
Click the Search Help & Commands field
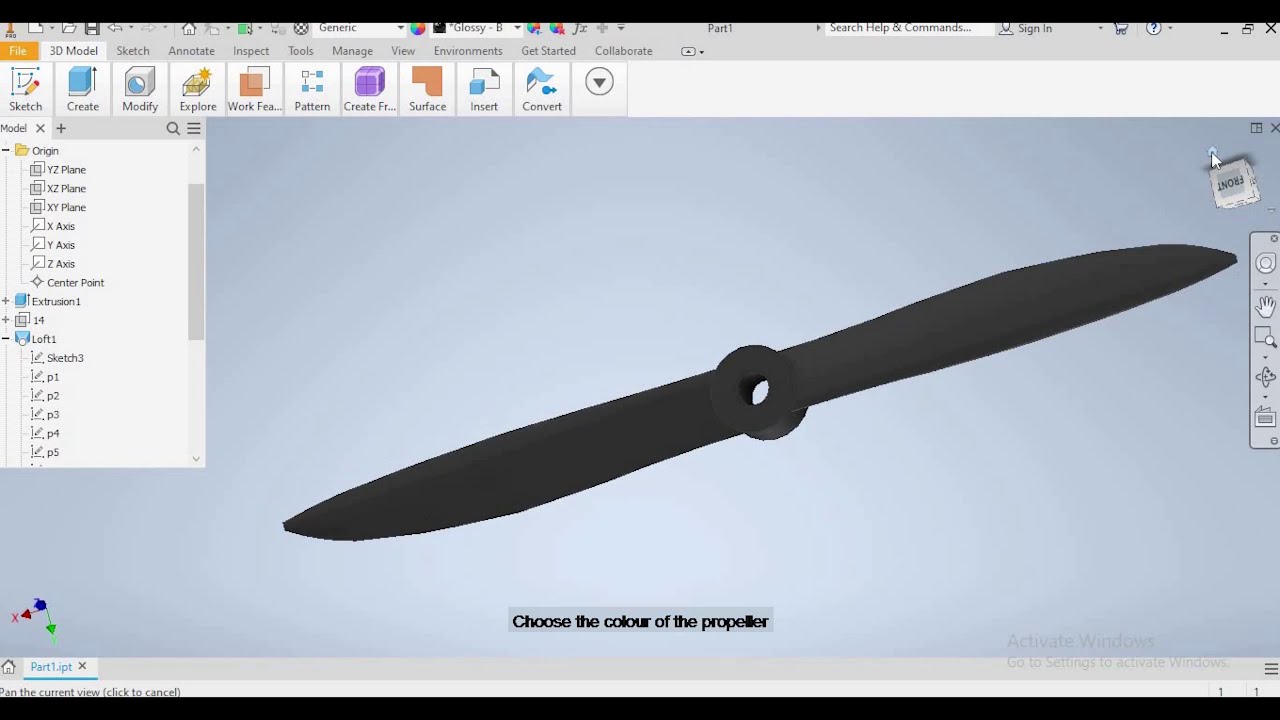click(x=910, y=28)
